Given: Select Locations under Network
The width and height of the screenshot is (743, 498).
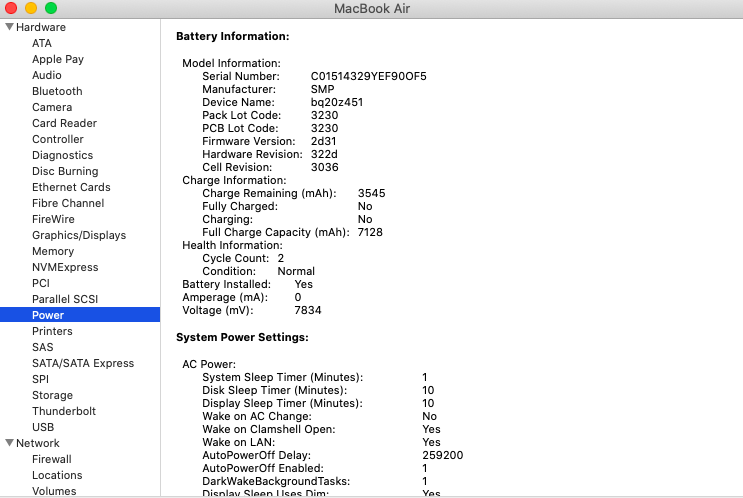Looking at the screenshot, I should 57,475.
